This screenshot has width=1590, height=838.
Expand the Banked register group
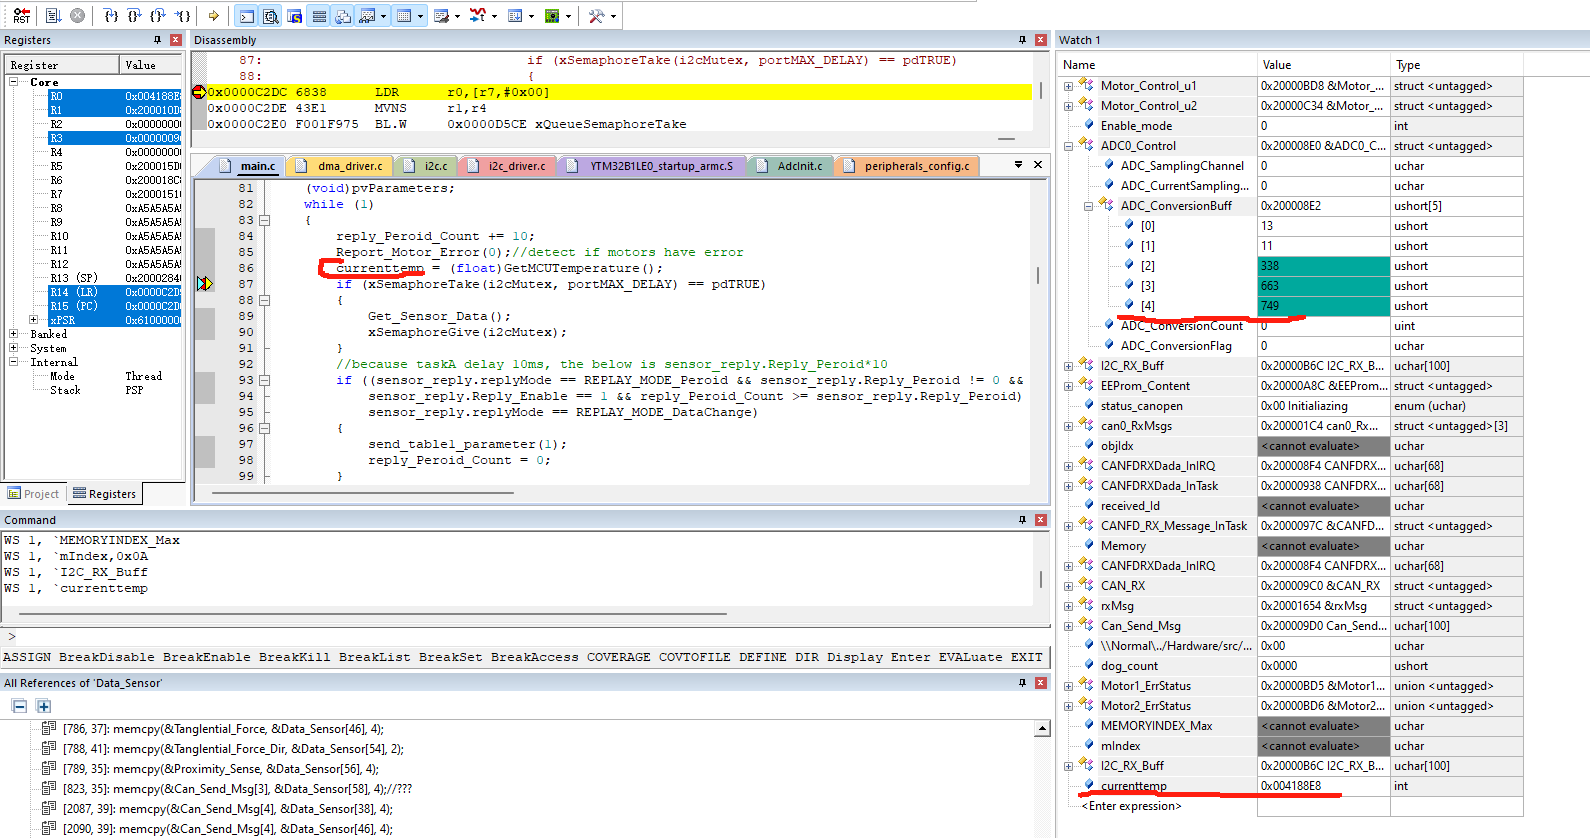14,334
